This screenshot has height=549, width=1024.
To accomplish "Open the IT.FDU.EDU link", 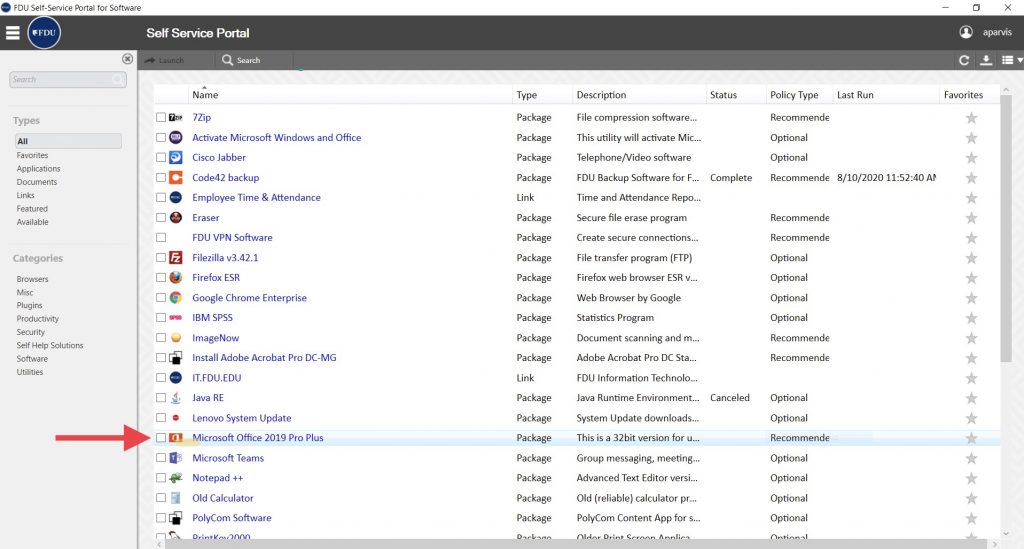I will coord(216,378).
